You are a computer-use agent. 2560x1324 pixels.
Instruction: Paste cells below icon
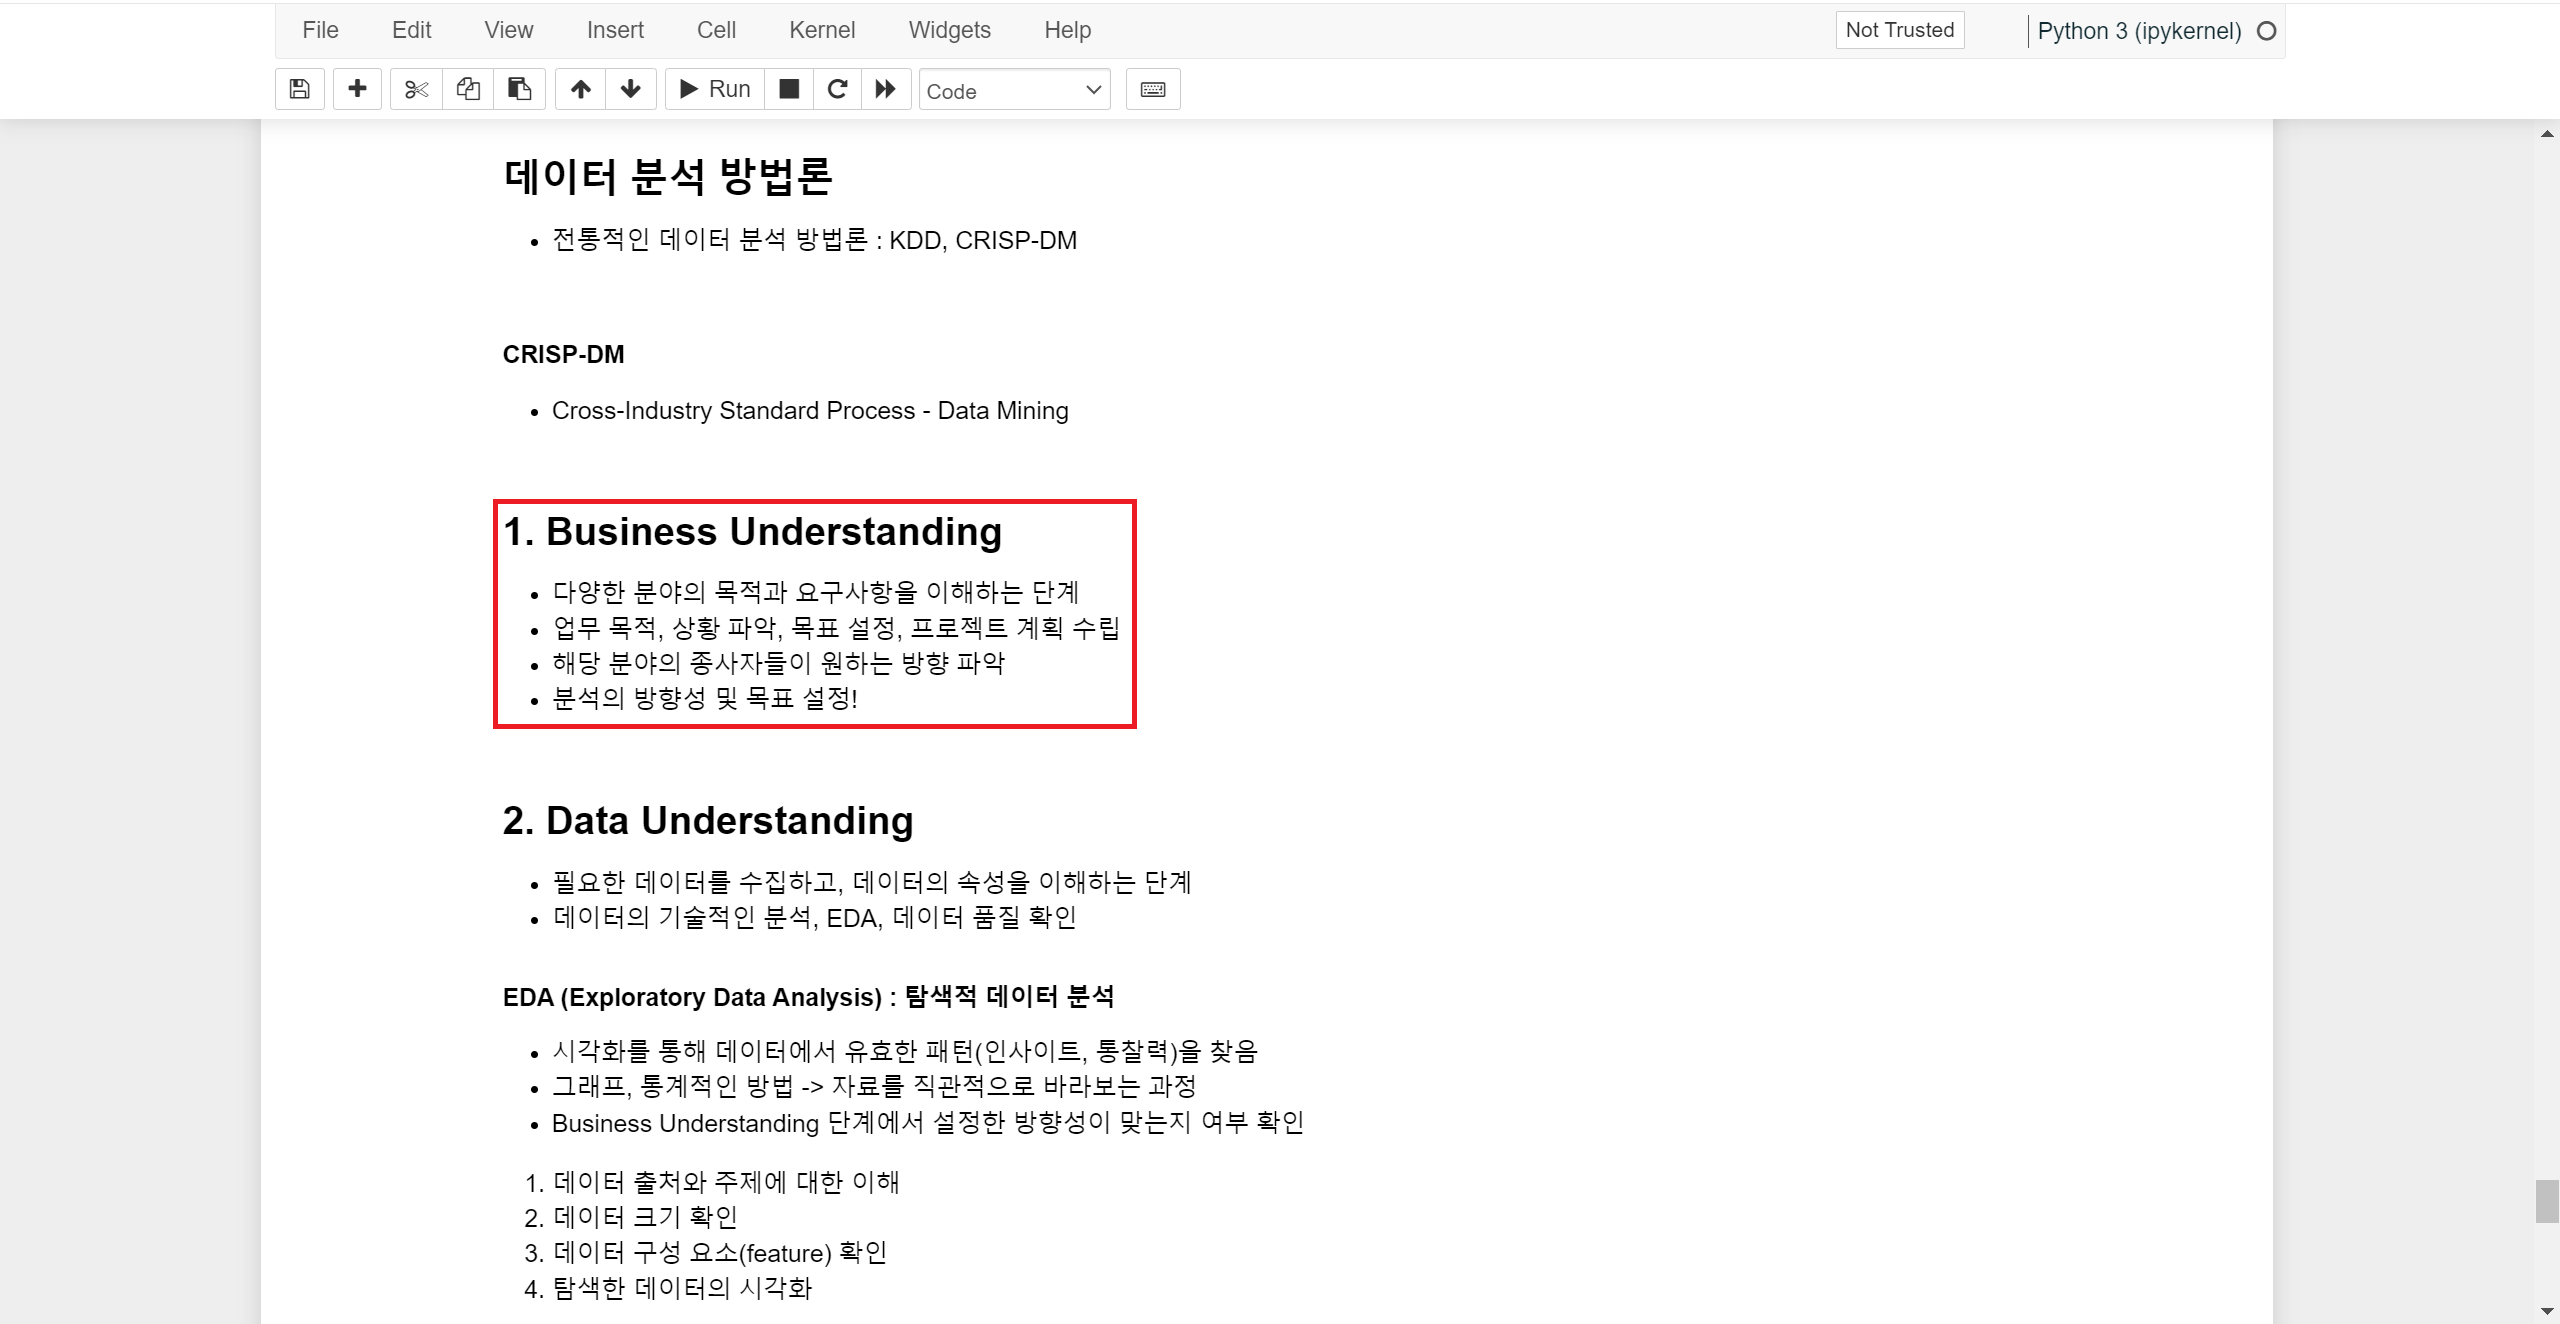[x=519, y=89]
